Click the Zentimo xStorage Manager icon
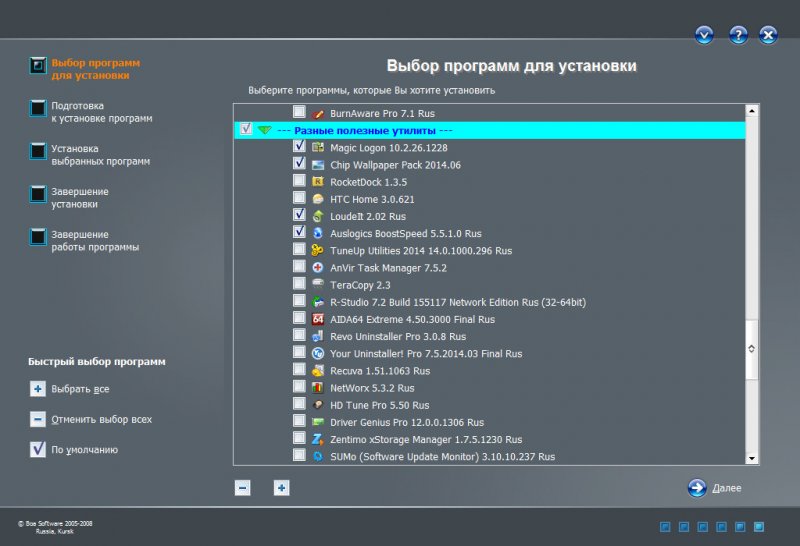The image size is (800, 546). 318,439
